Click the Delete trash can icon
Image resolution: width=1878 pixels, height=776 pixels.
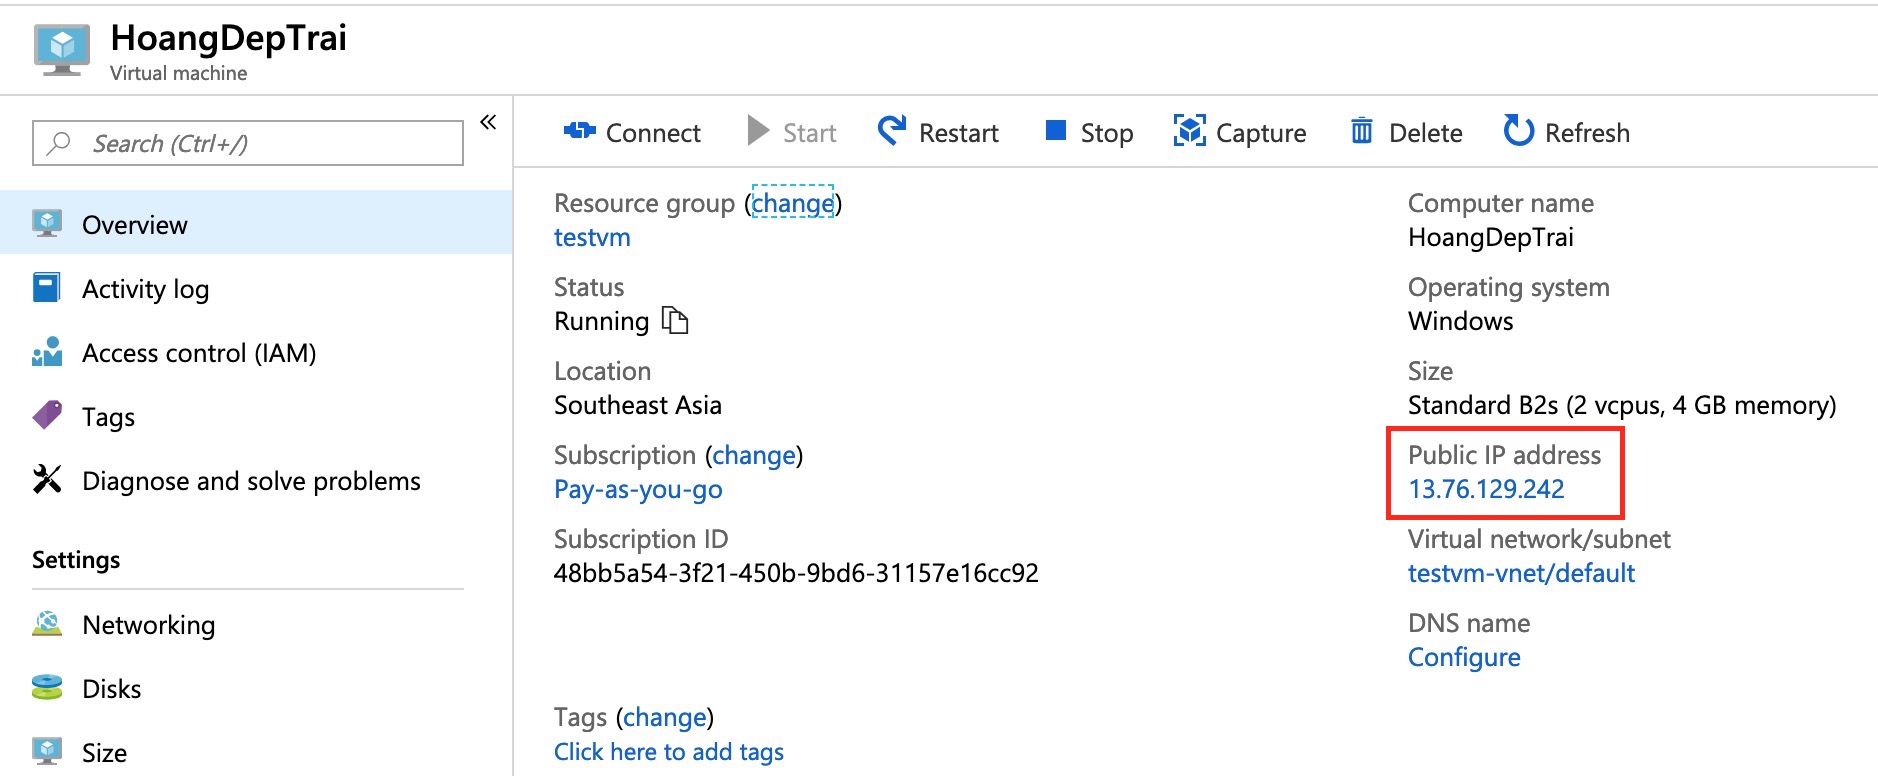point(1361,131)
